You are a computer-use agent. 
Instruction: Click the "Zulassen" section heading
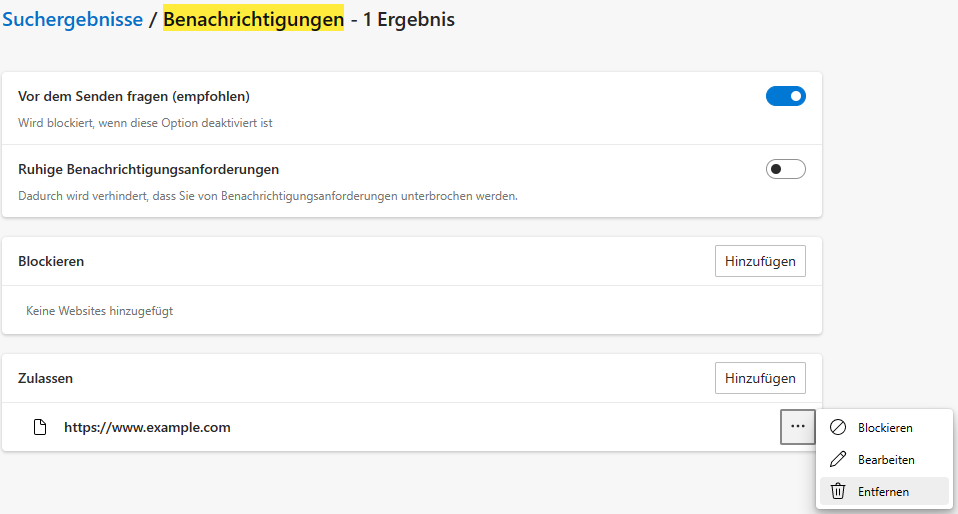point(45,378)
